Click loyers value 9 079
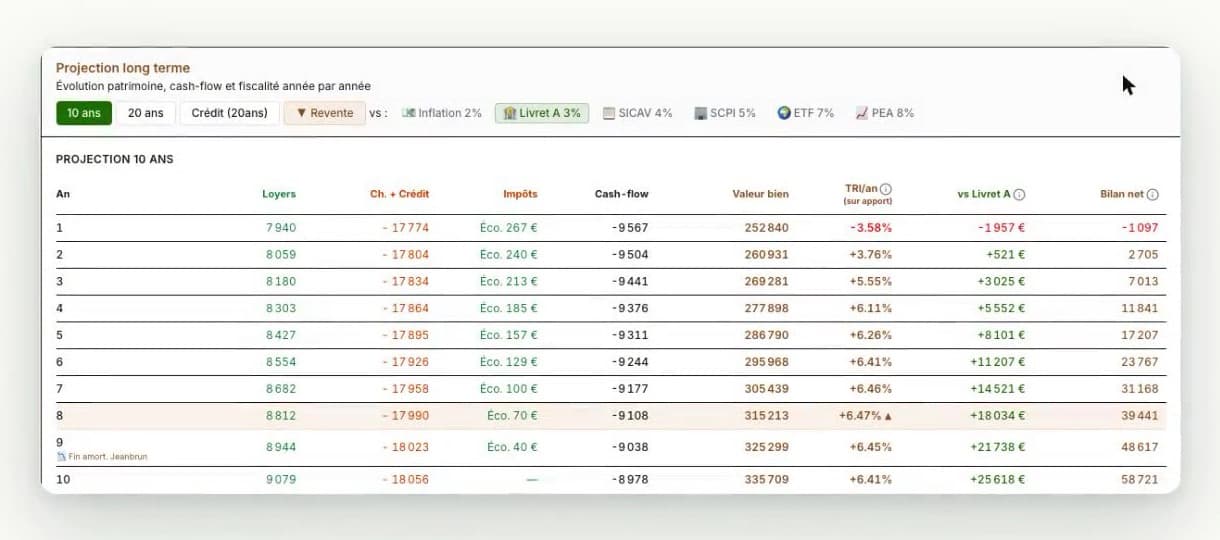Image resolution: width=1220 pixels, height=540 pixels. pos(281,480)
